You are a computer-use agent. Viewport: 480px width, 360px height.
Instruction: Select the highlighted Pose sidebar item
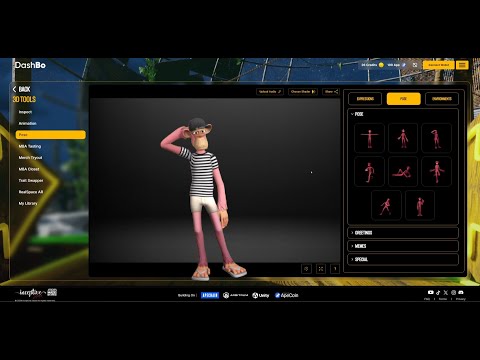coord(50,135)
